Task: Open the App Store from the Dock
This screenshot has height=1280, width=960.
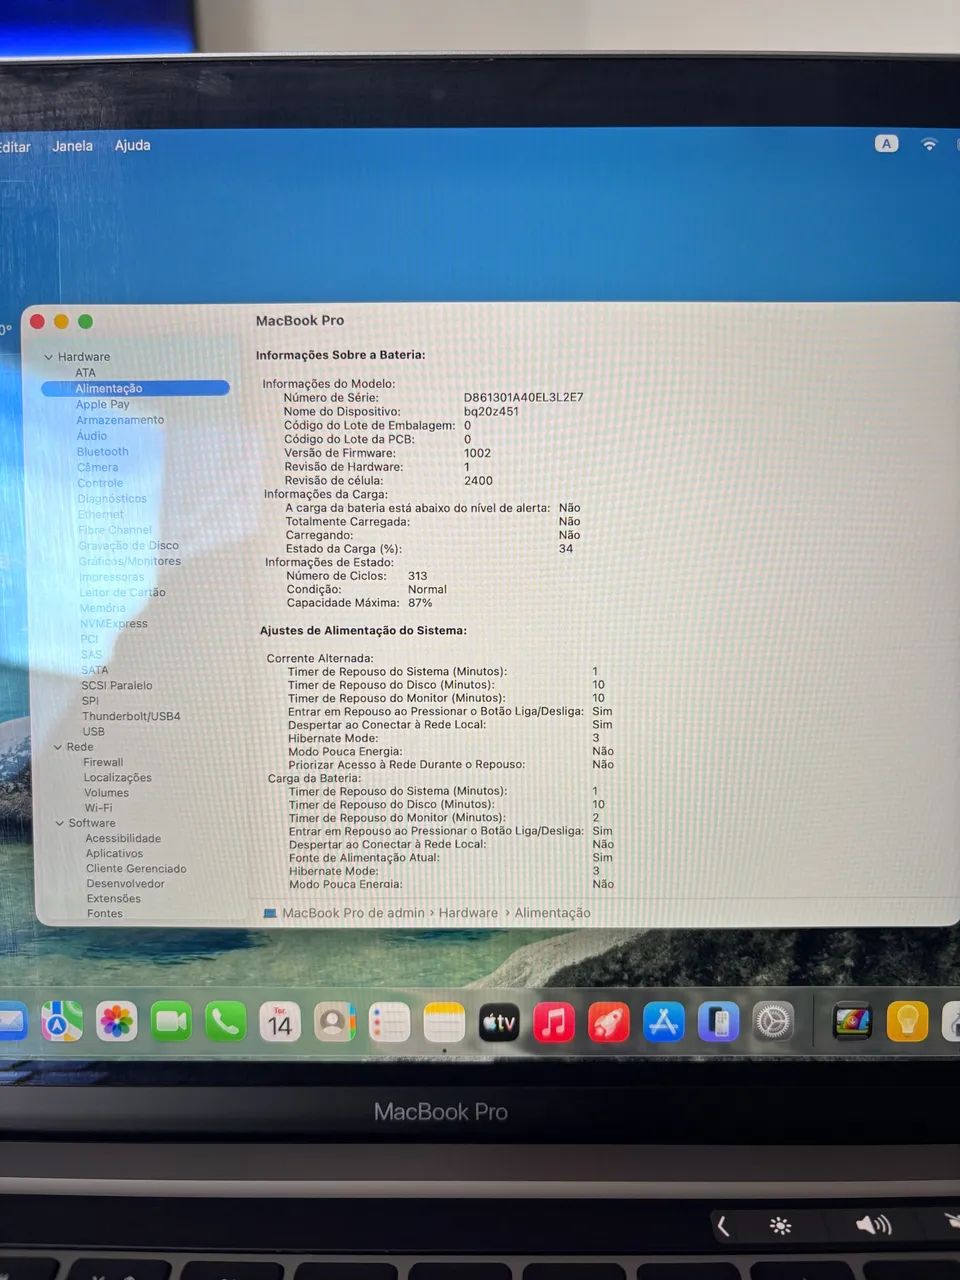Action: [x=664, y=1022]
